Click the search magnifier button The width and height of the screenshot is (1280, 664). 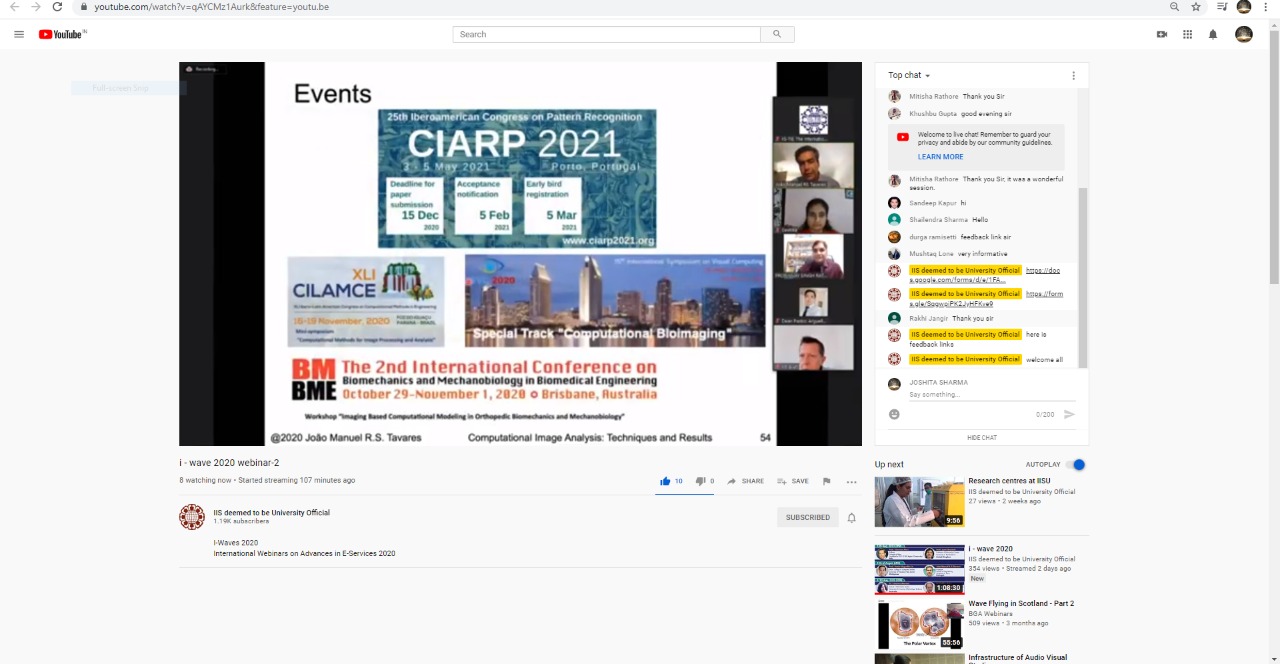[x=777, y=34]
